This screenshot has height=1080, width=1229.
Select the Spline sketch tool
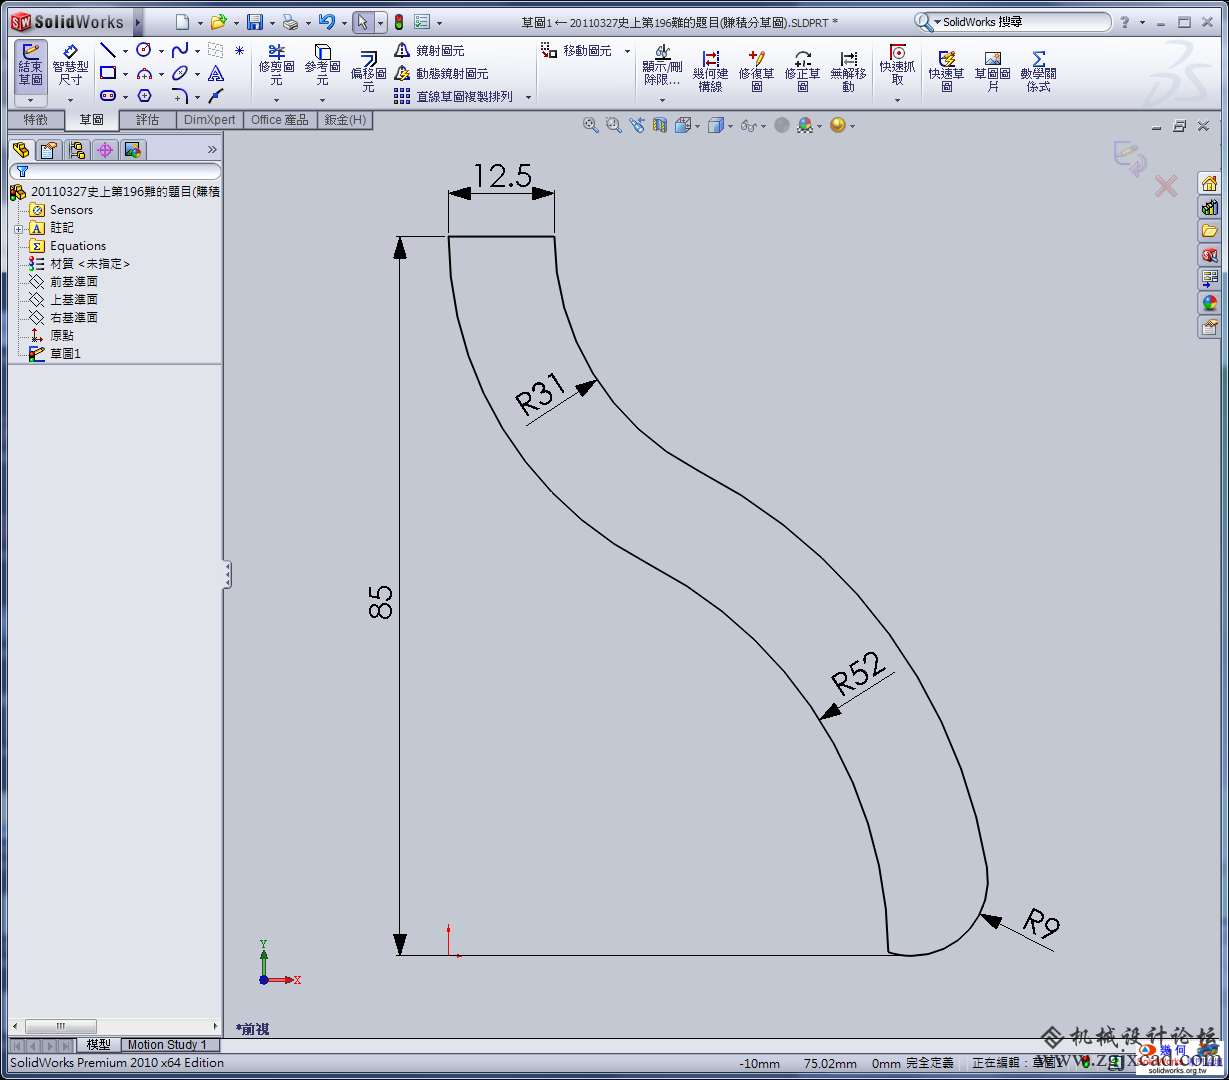click(x=180, y=50)
